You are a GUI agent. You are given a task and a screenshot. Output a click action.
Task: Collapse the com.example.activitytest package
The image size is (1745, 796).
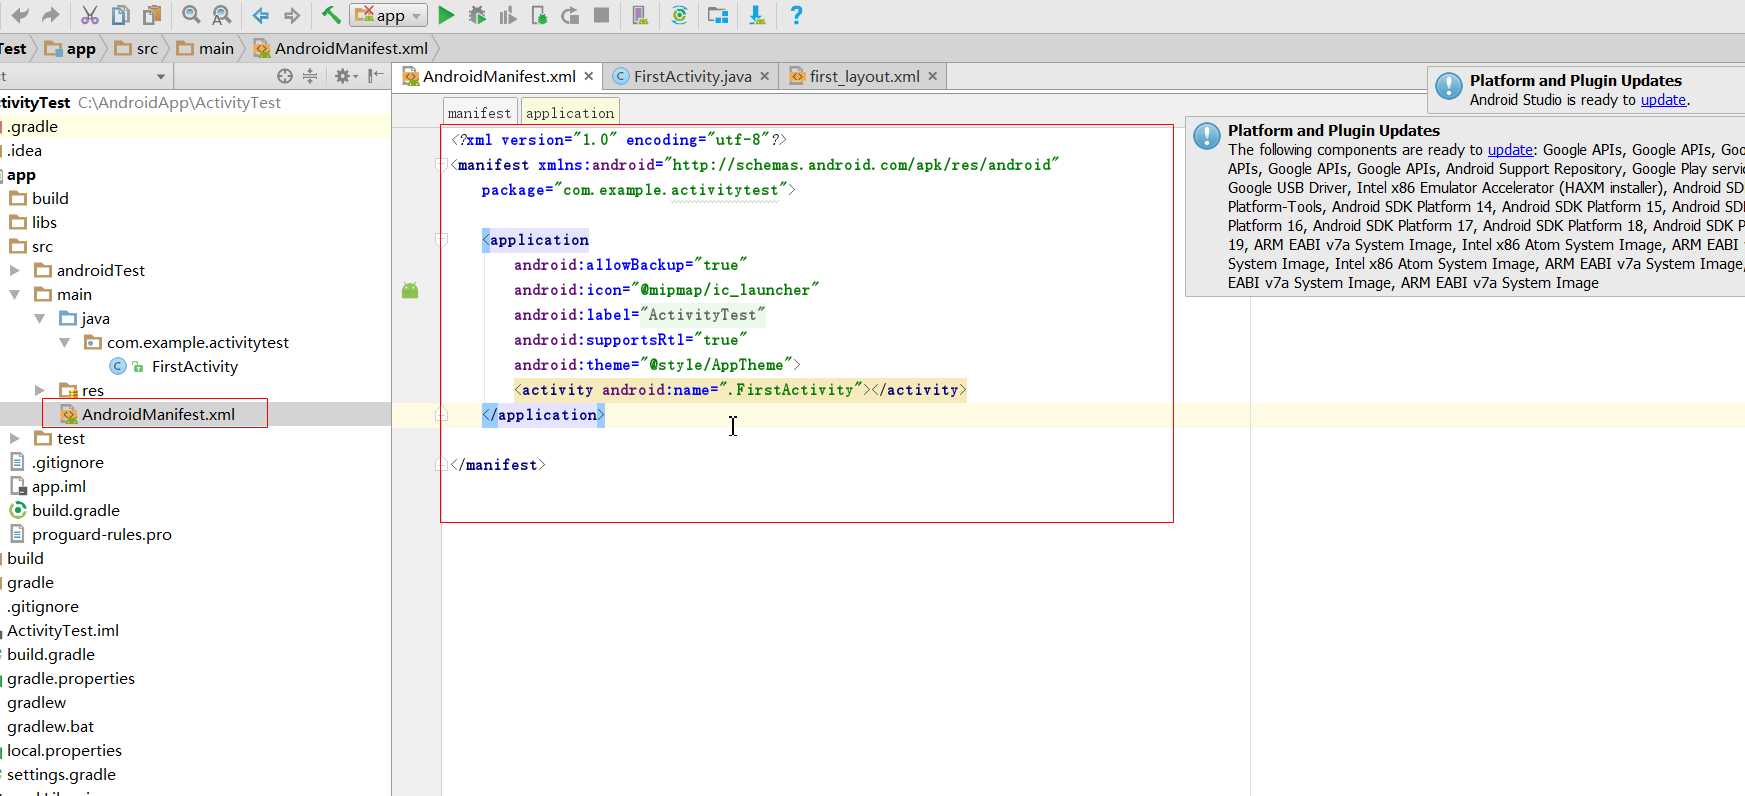tap(64, 342)
